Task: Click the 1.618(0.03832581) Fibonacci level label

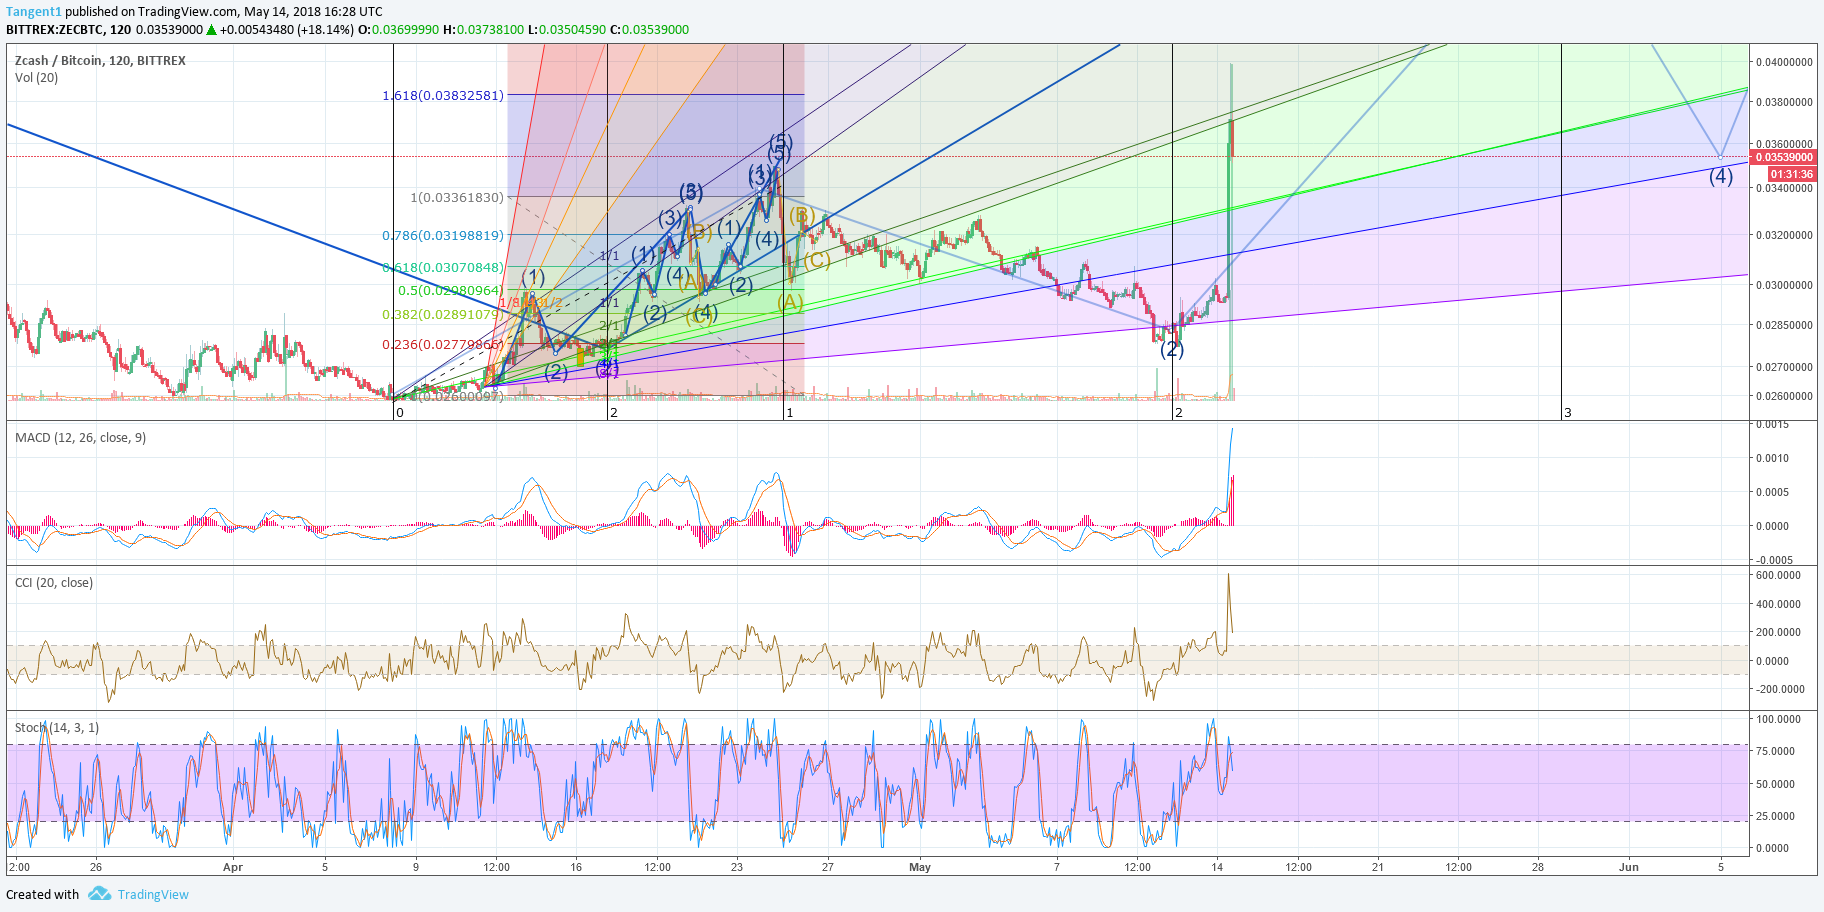Action: [443, 95]
